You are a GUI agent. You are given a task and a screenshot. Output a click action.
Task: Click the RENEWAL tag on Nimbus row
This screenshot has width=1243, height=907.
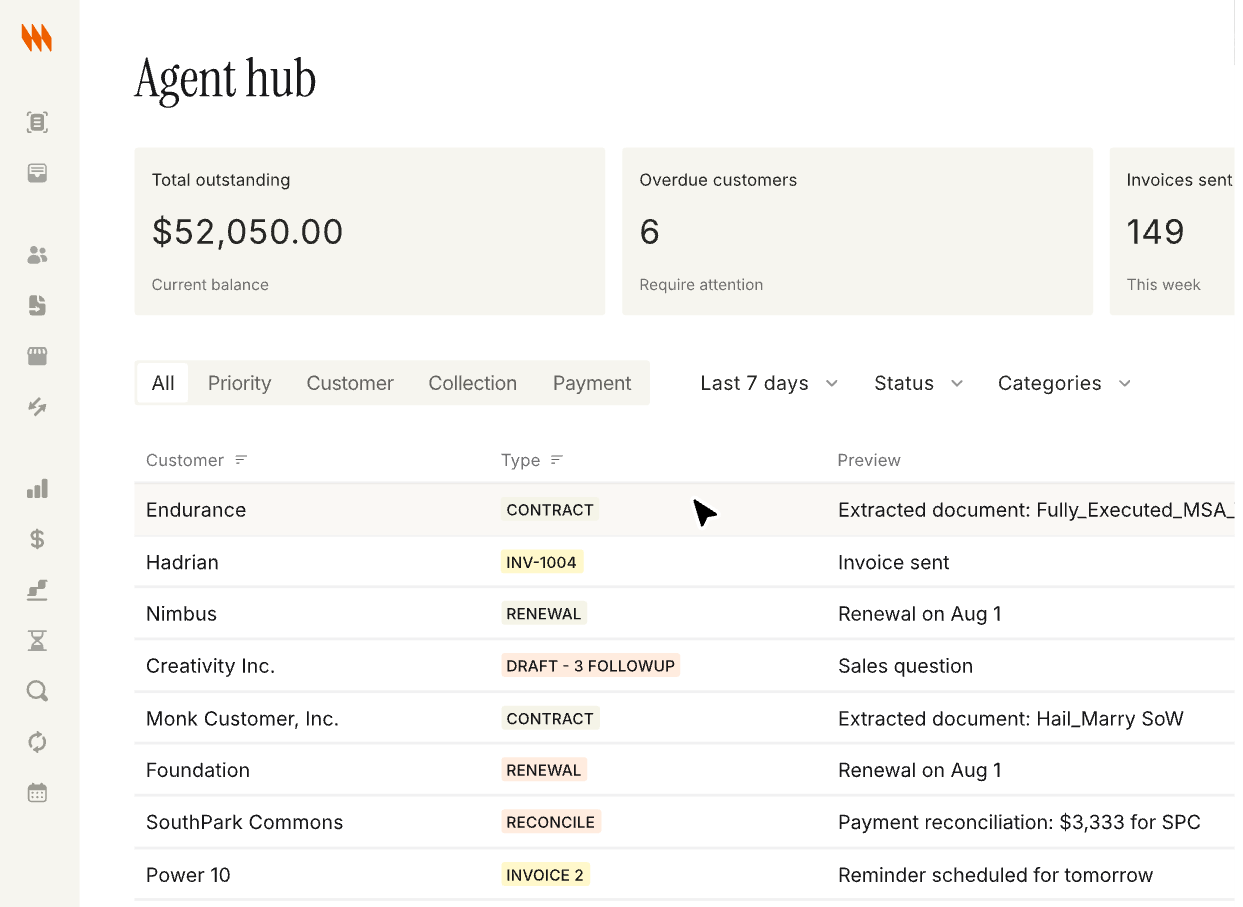544,614
